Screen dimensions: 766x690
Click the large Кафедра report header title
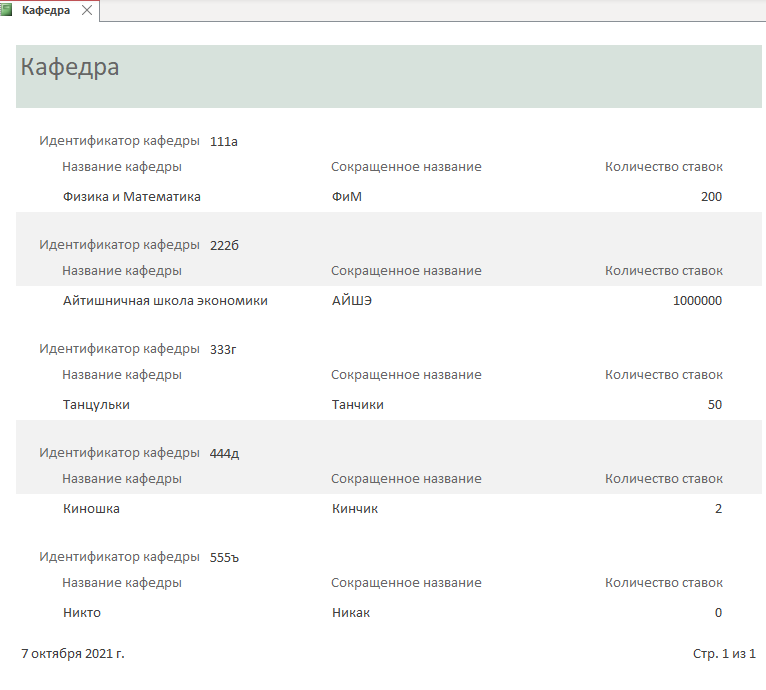(70, 67)
